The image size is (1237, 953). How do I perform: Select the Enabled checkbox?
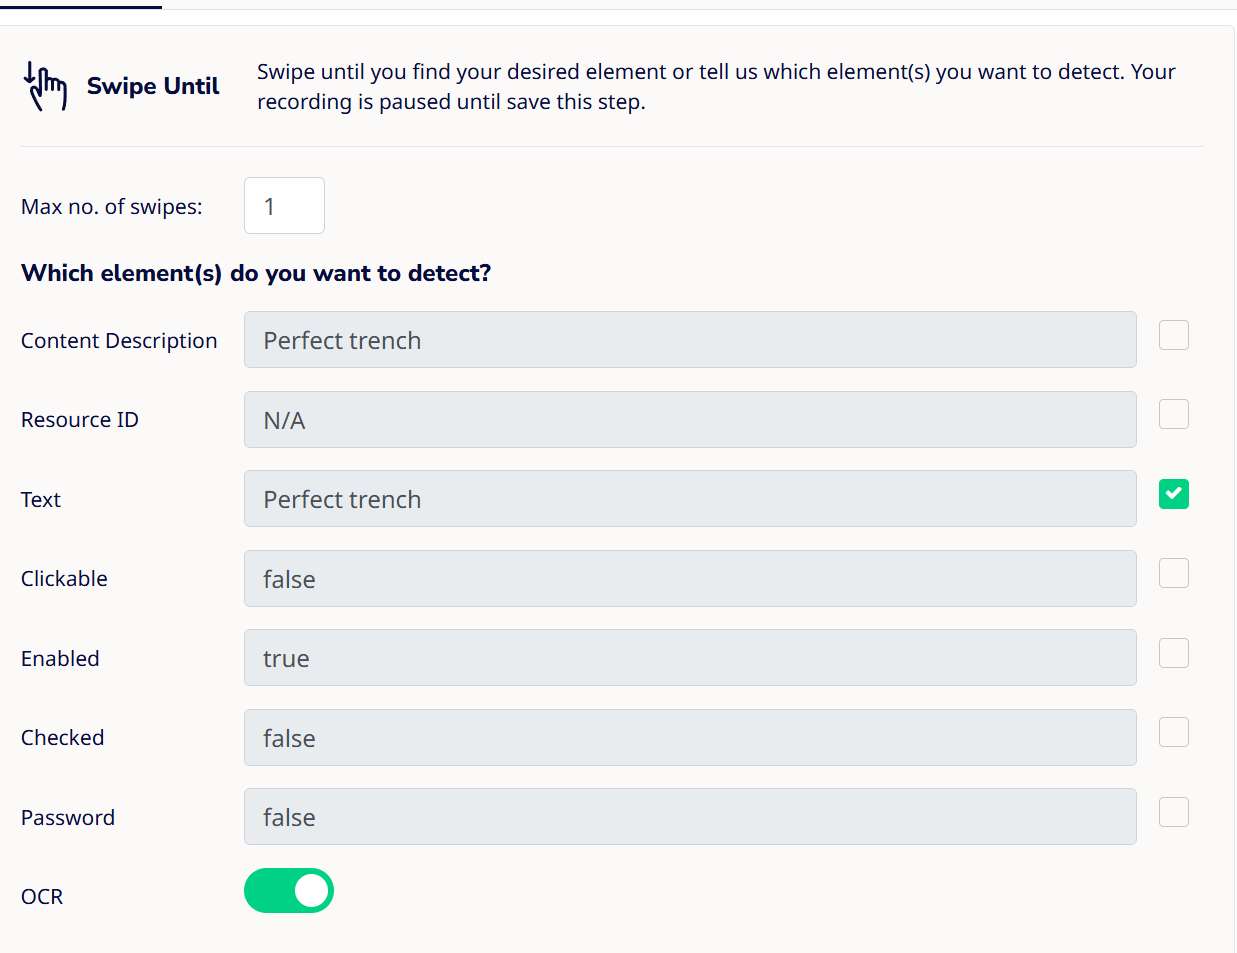1173,653
